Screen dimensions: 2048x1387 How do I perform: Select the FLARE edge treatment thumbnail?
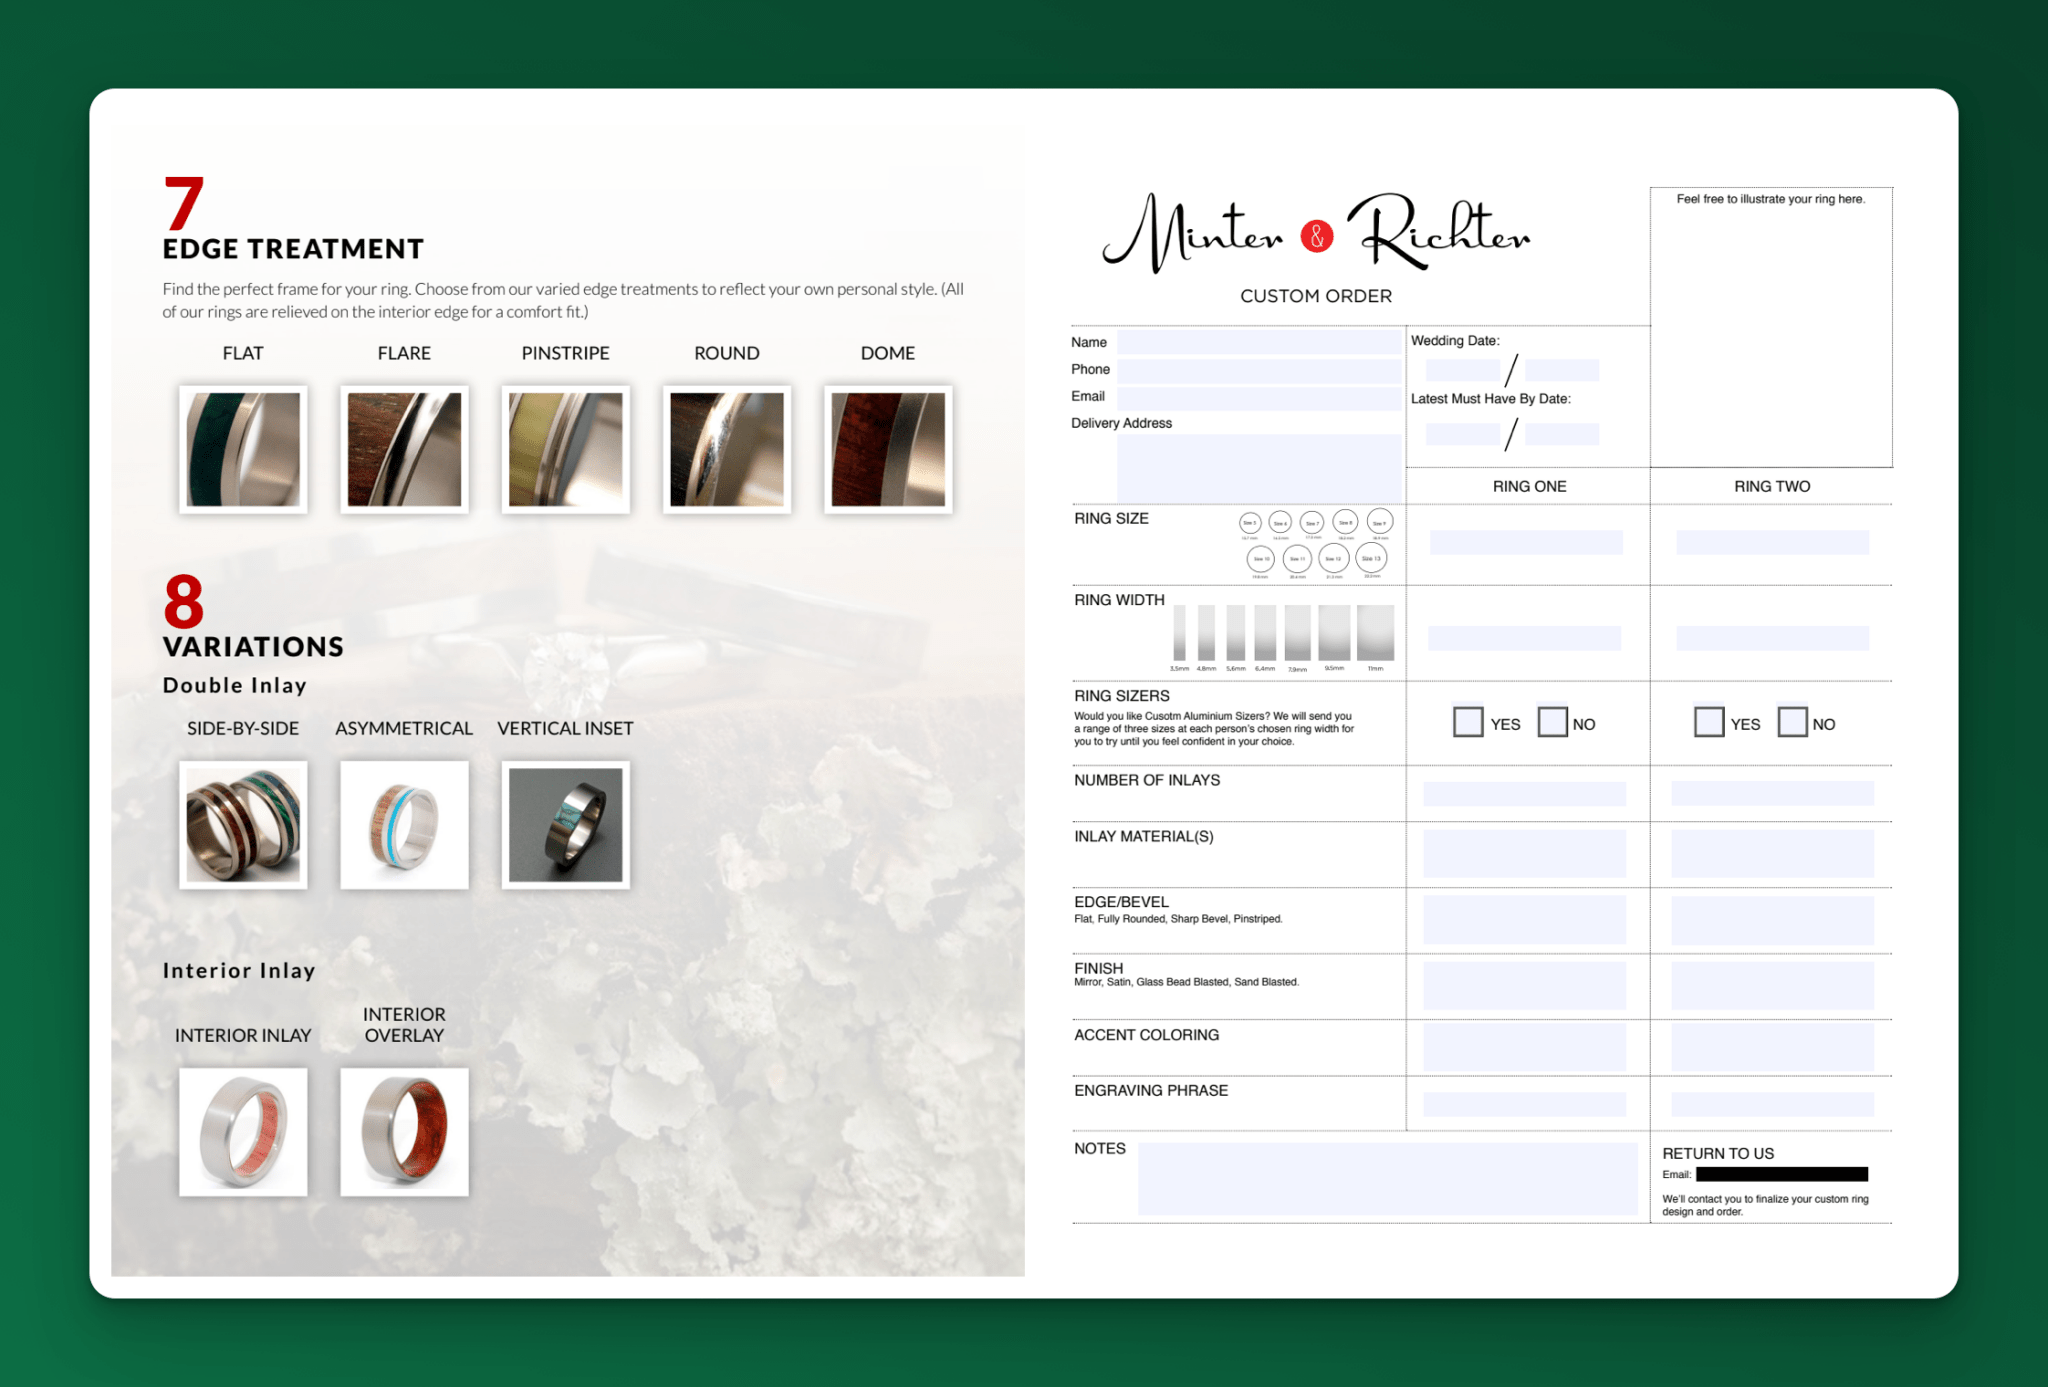pyautogui.click(x=404, y=448)
